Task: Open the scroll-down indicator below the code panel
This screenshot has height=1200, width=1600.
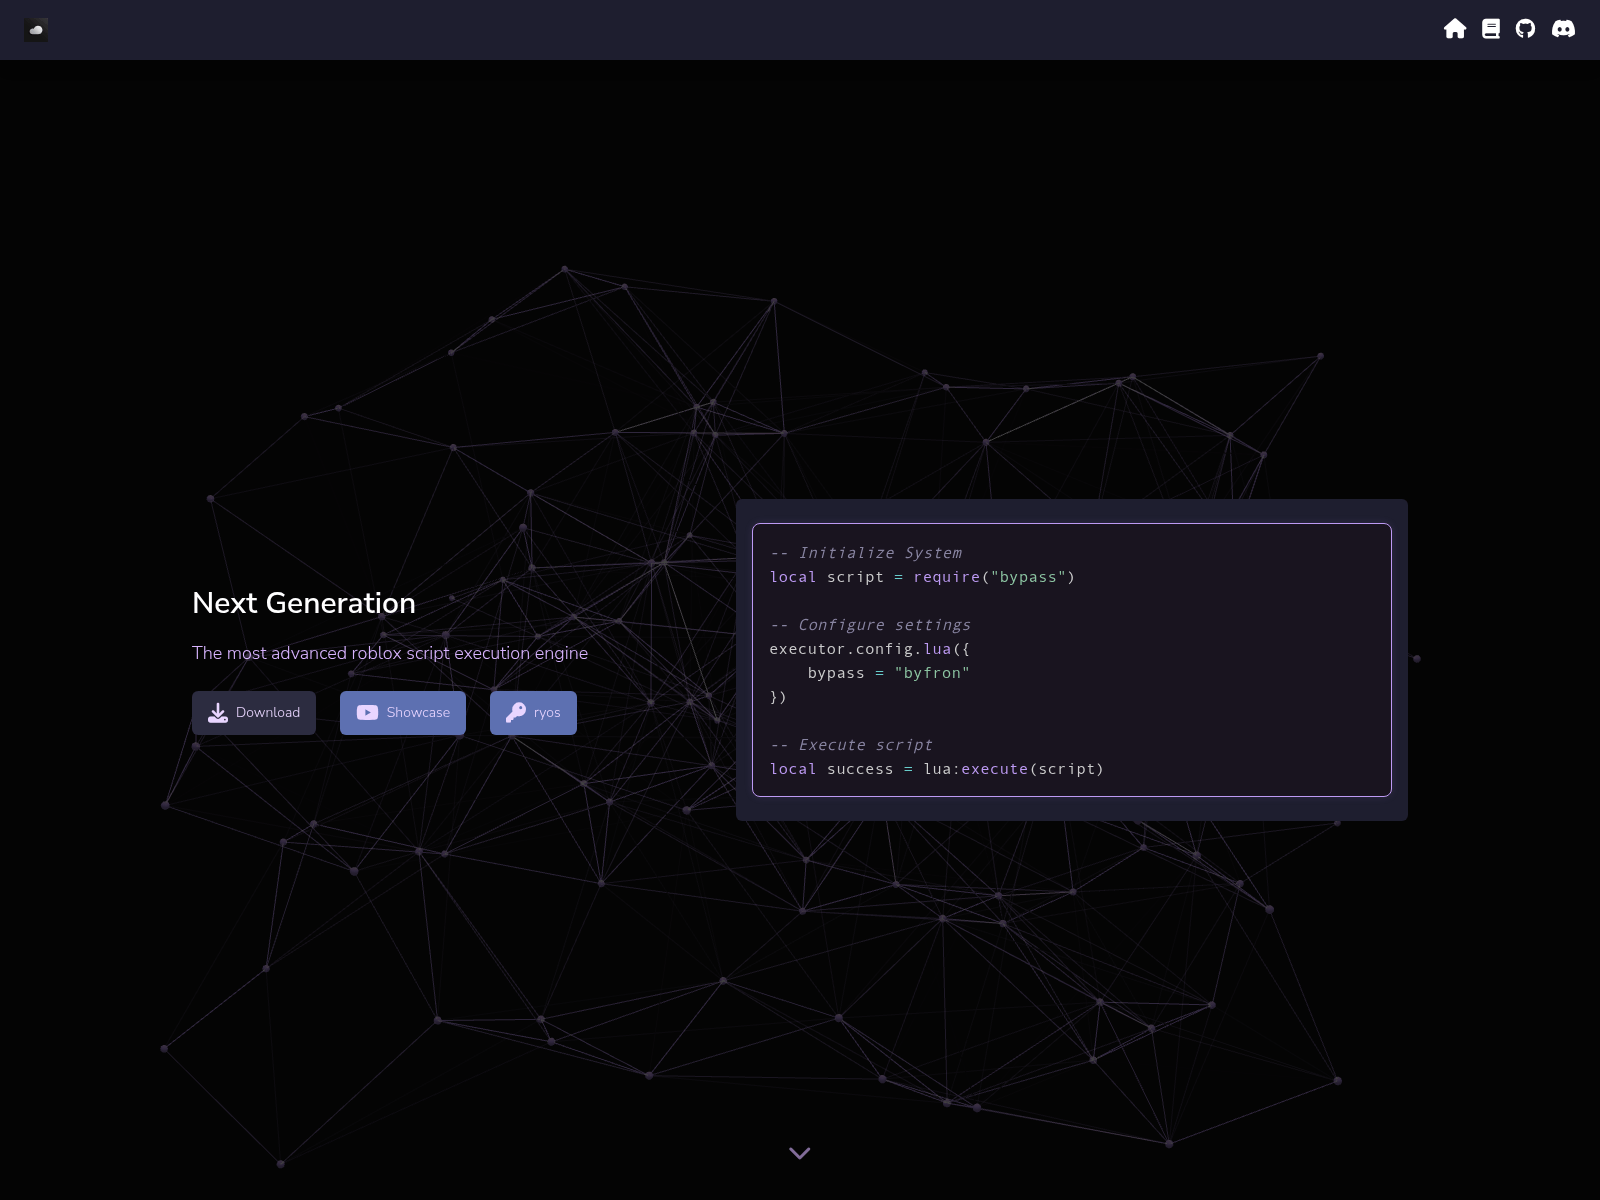Action: tap(799, 1152)
